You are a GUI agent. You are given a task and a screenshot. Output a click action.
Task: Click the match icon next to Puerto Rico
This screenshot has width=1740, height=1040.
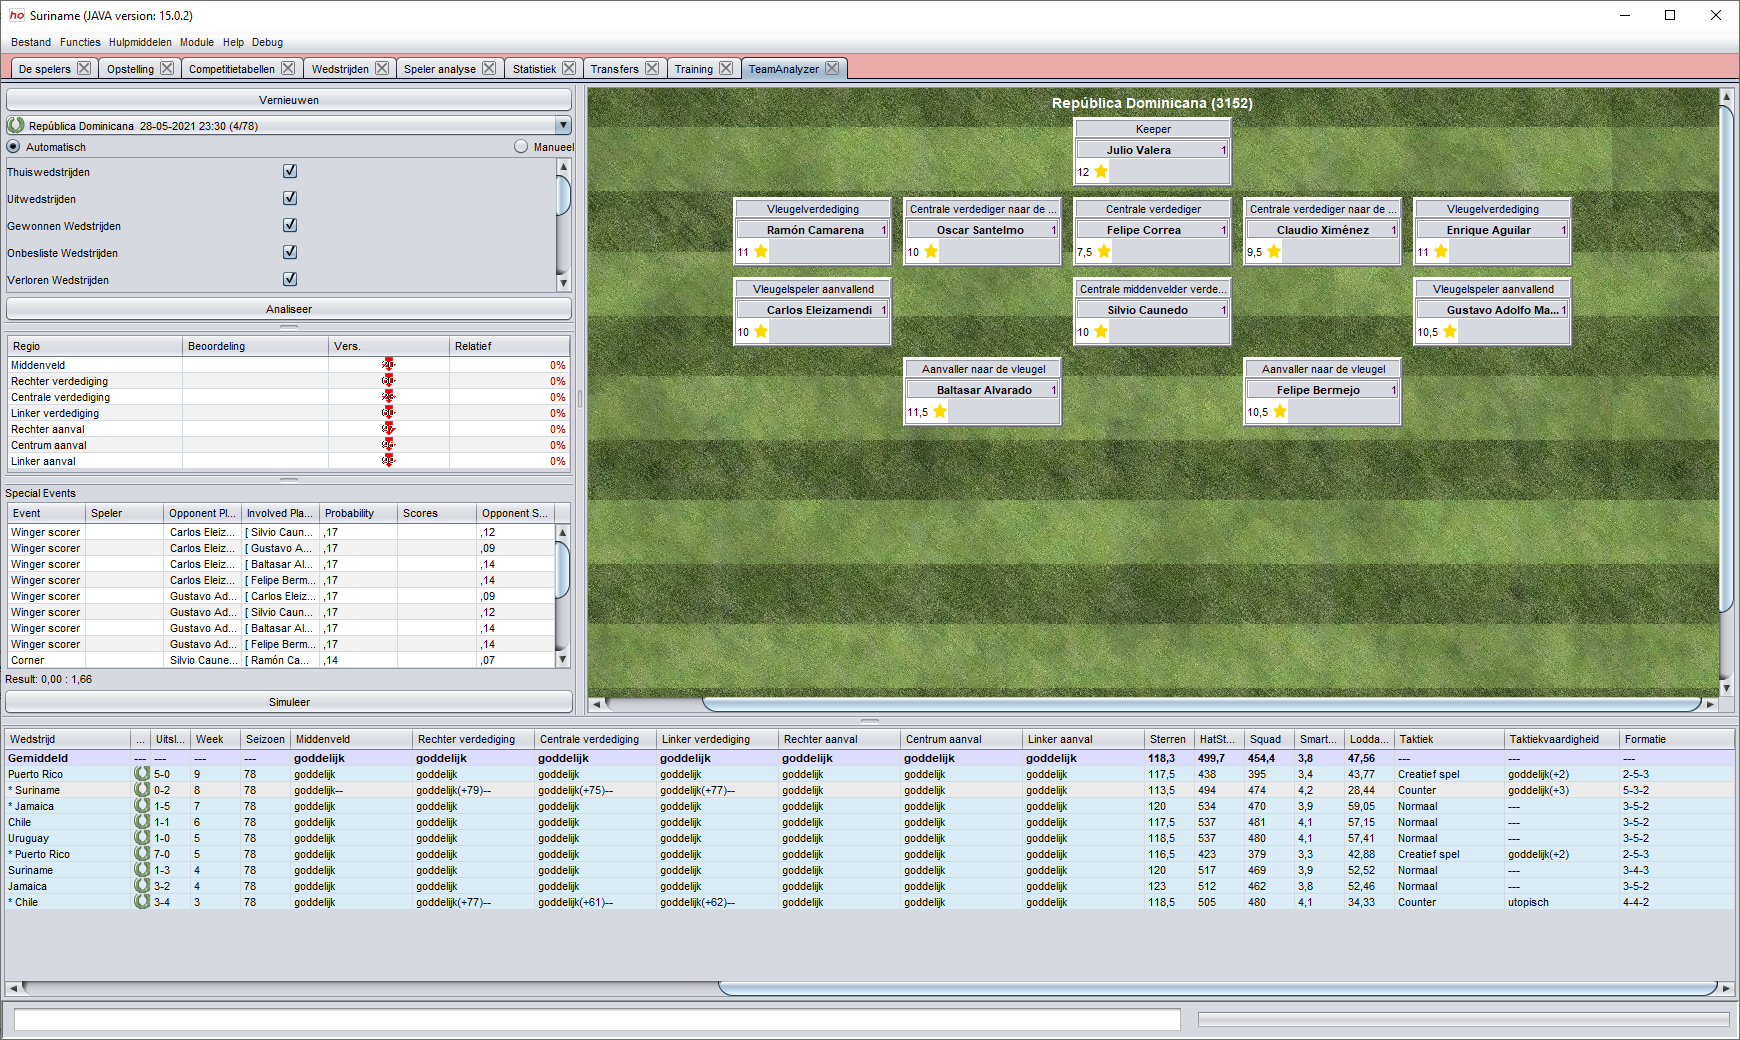[x=141, y=774]
